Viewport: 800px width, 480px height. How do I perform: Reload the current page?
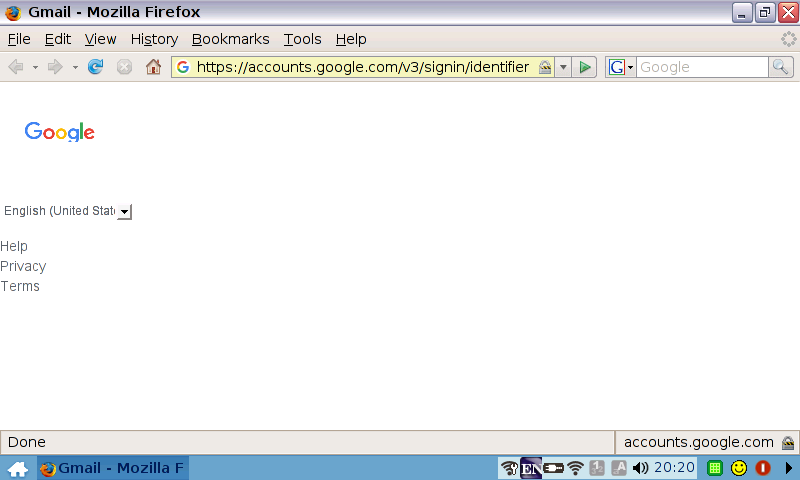95,67
